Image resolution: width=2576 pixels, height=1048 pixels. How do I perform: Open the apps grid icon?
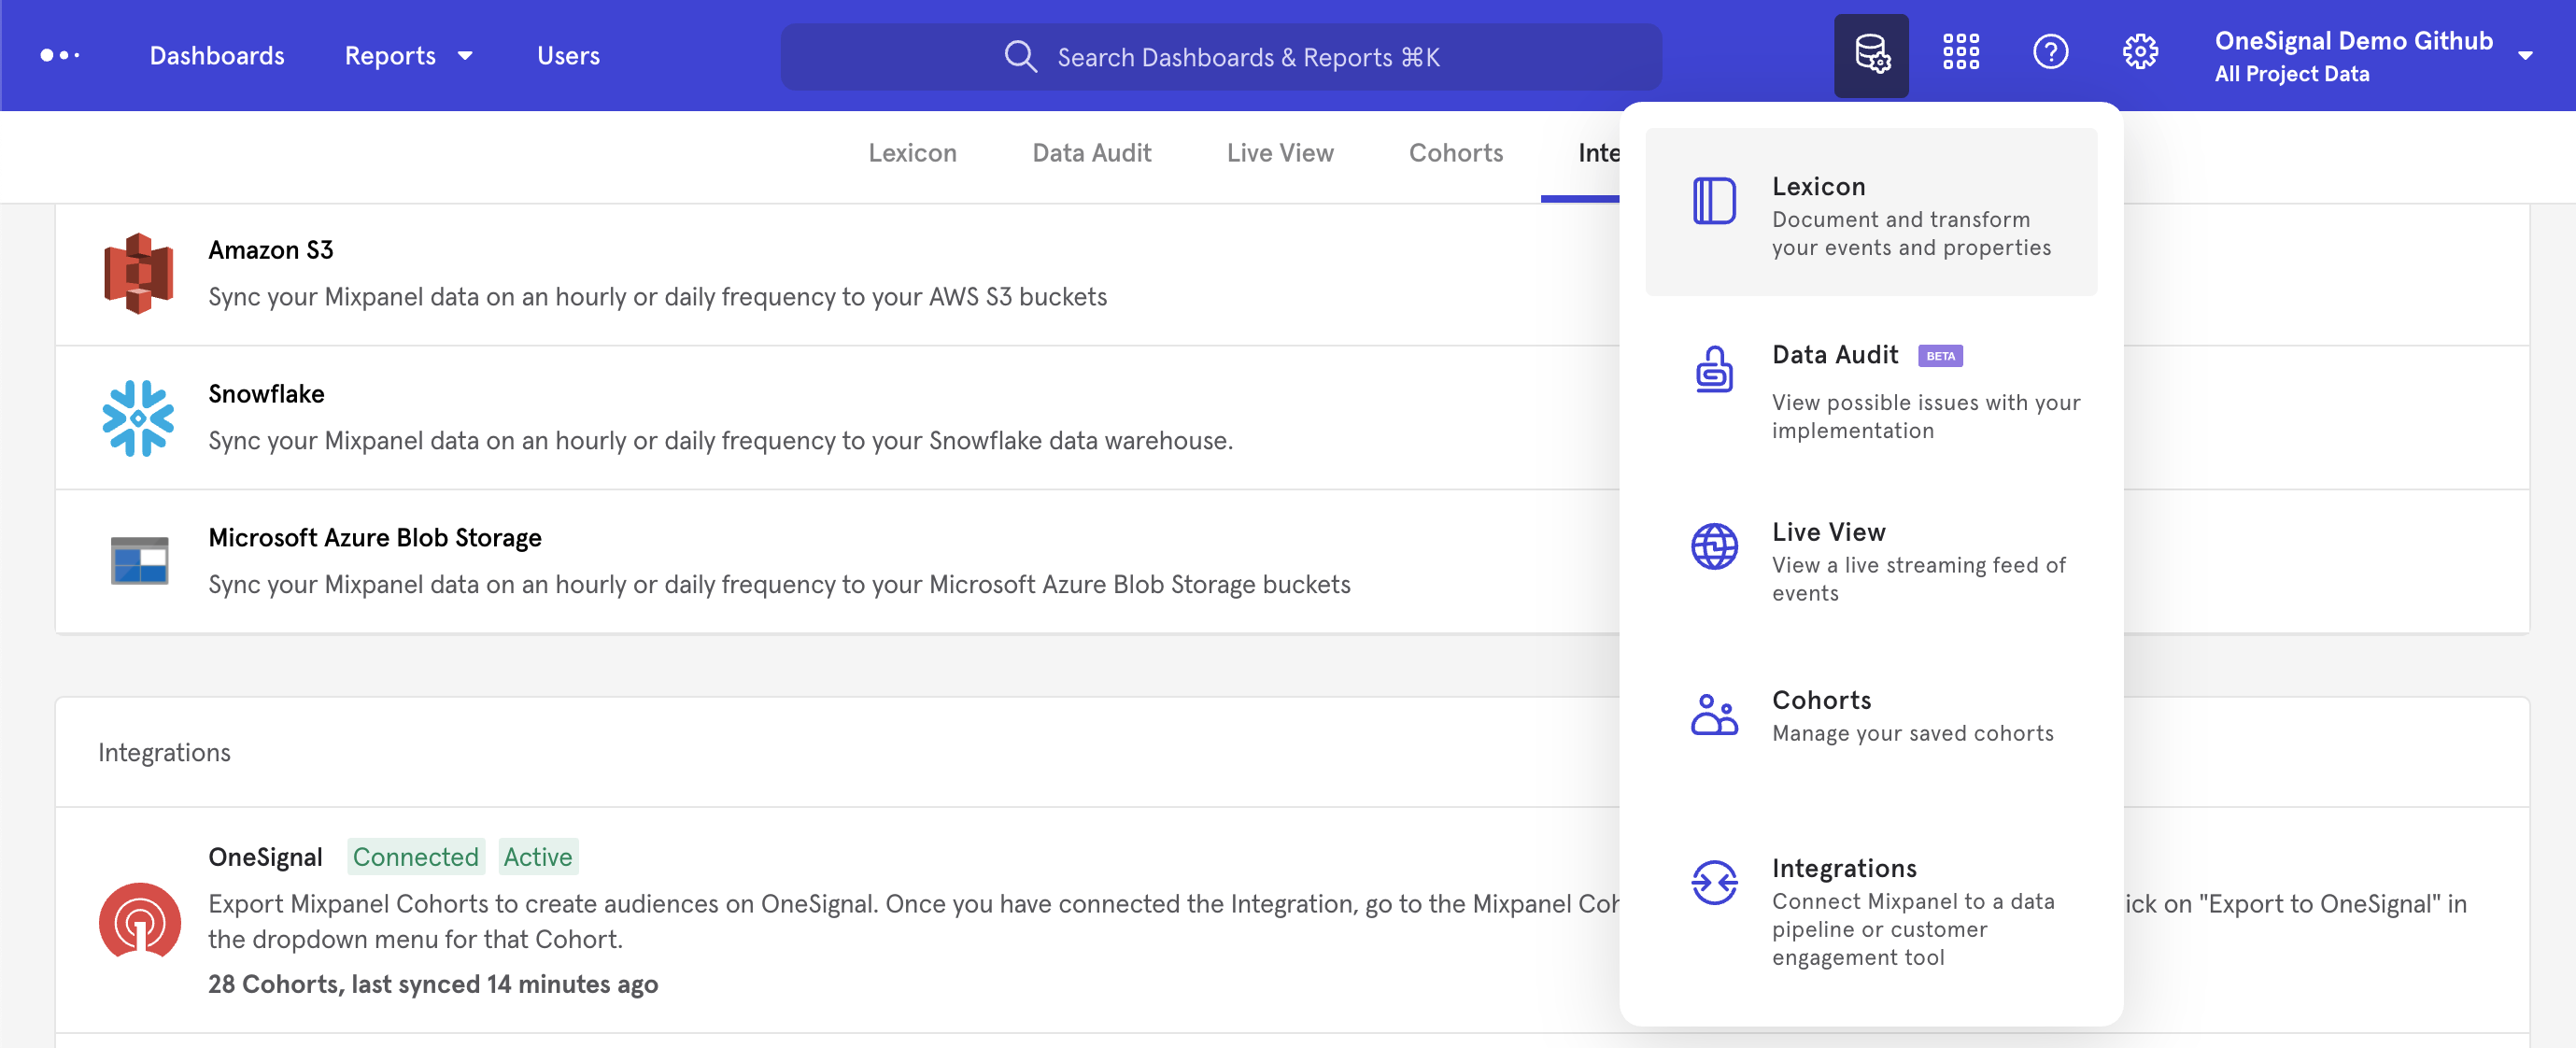[x=1960, y=52]
